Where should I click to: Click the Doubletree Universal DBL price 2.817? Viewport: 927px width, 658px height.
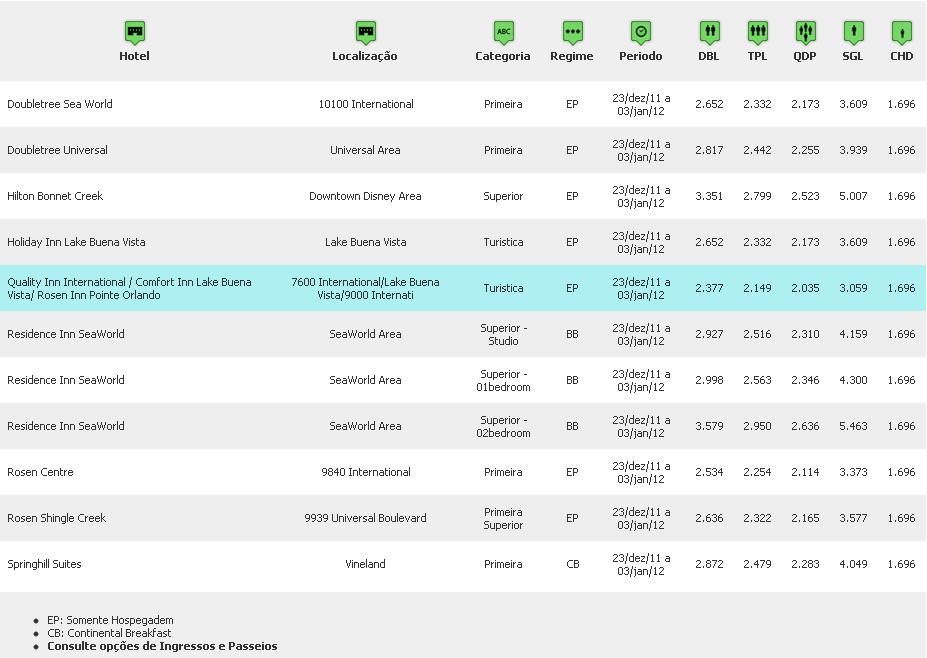coord(709,150)
